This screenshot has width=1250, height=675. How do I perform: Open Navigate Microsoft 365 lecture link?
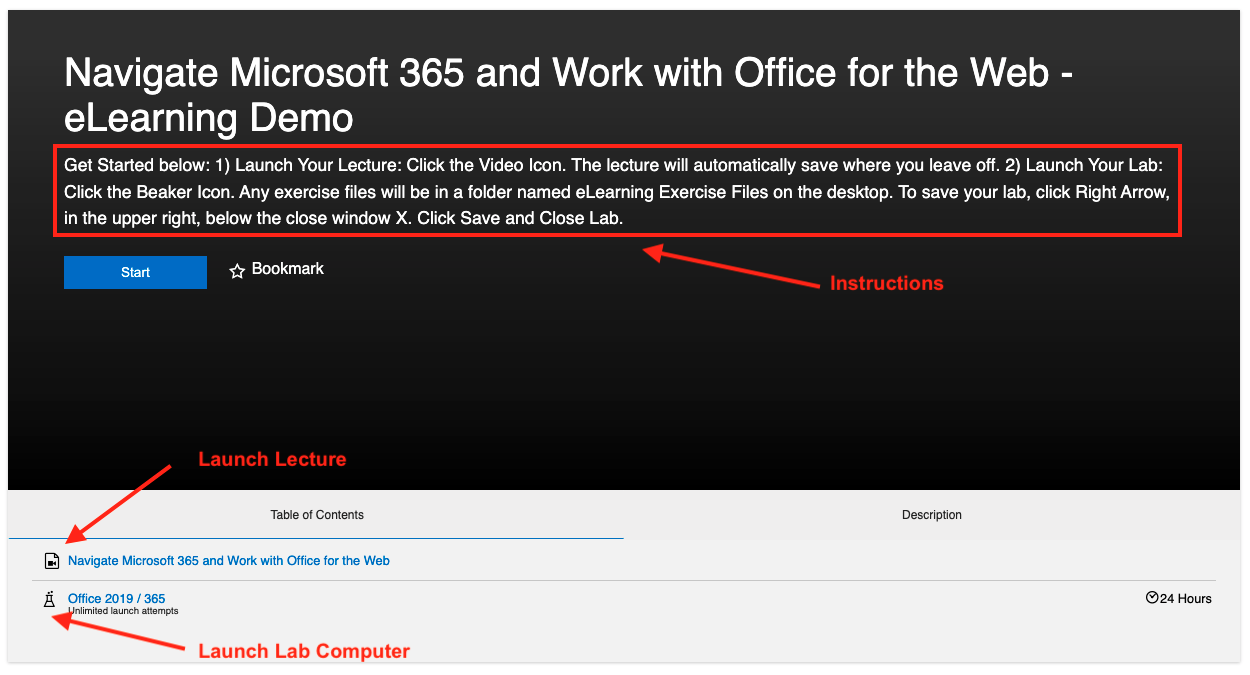click(229, 561)
